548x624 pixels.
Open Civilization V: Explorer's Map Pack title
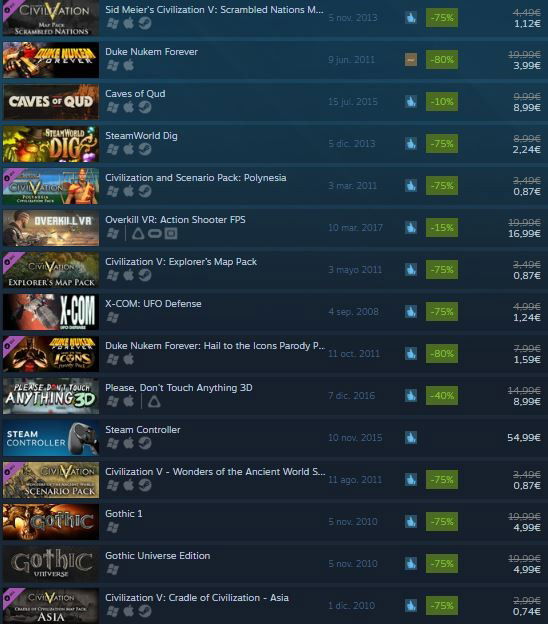[181, 261]
